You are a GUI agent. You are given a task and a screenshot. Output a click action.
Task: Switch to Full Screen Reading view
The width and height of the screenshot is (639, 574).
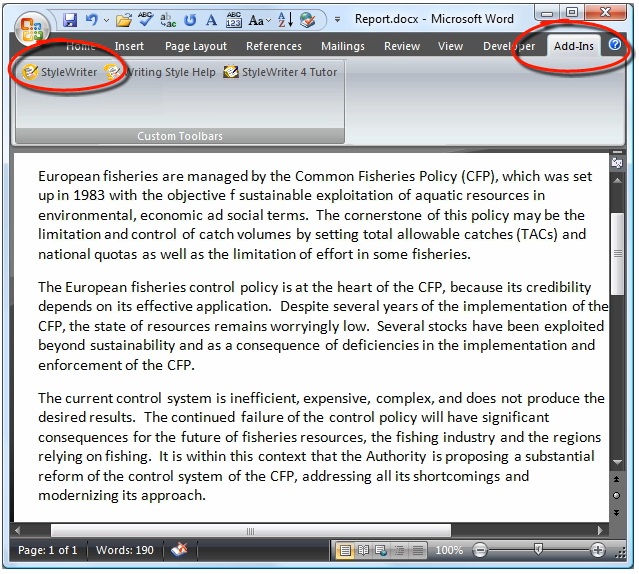click(x=363, y=551)
